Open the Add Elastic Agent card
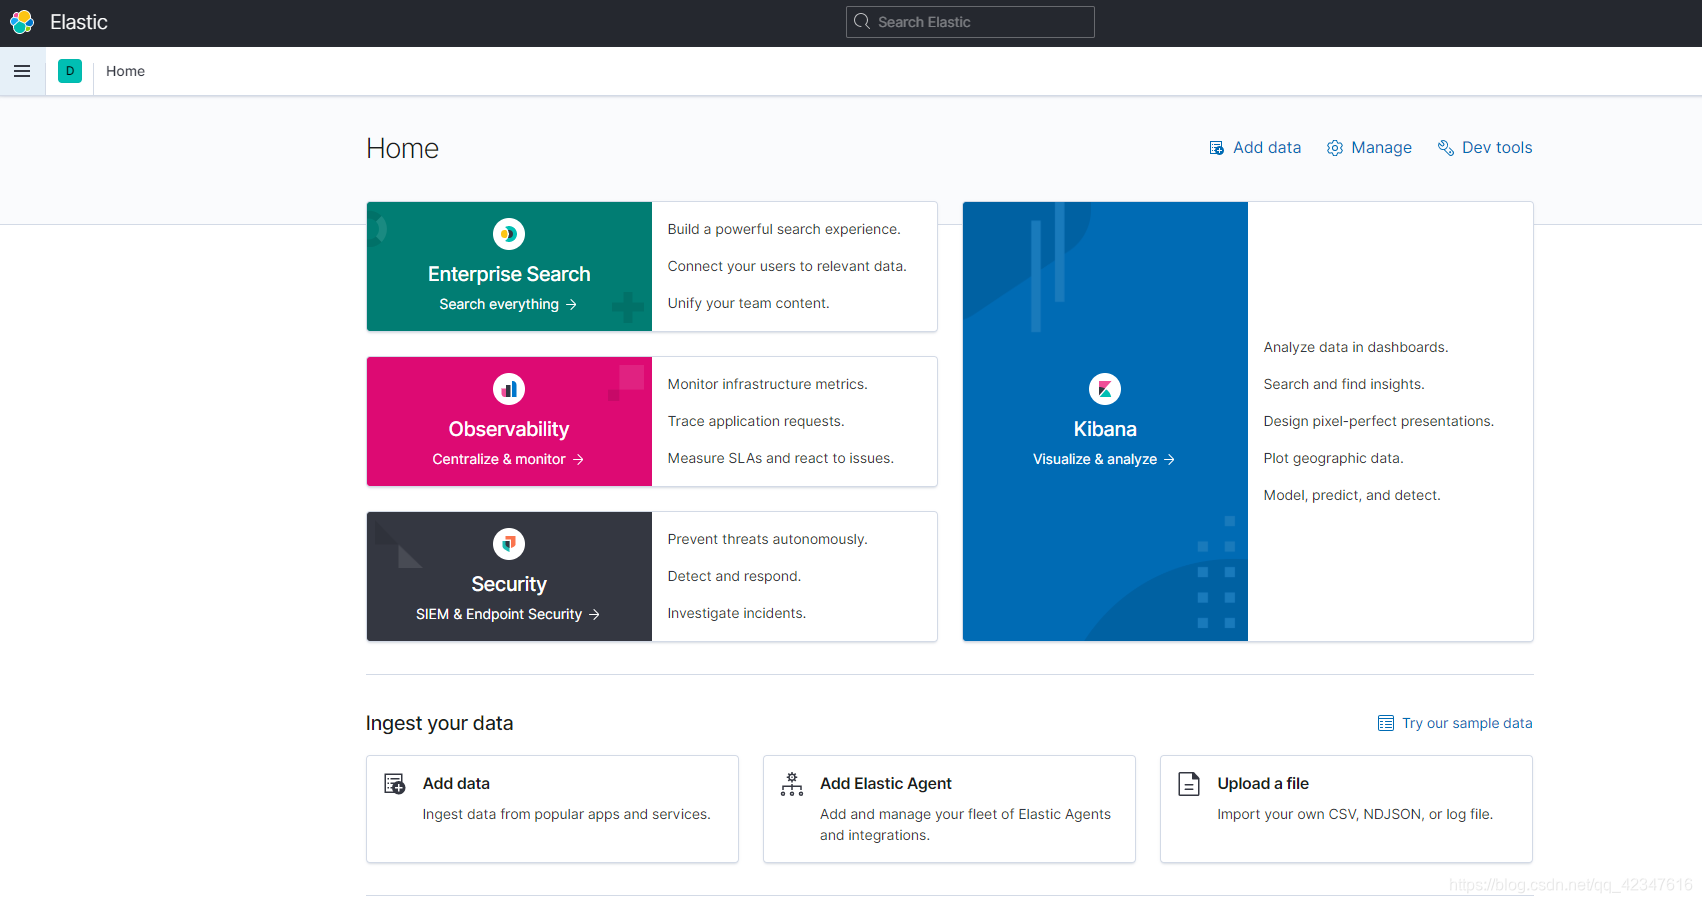 pyautogui.click(x=949, y=809)
